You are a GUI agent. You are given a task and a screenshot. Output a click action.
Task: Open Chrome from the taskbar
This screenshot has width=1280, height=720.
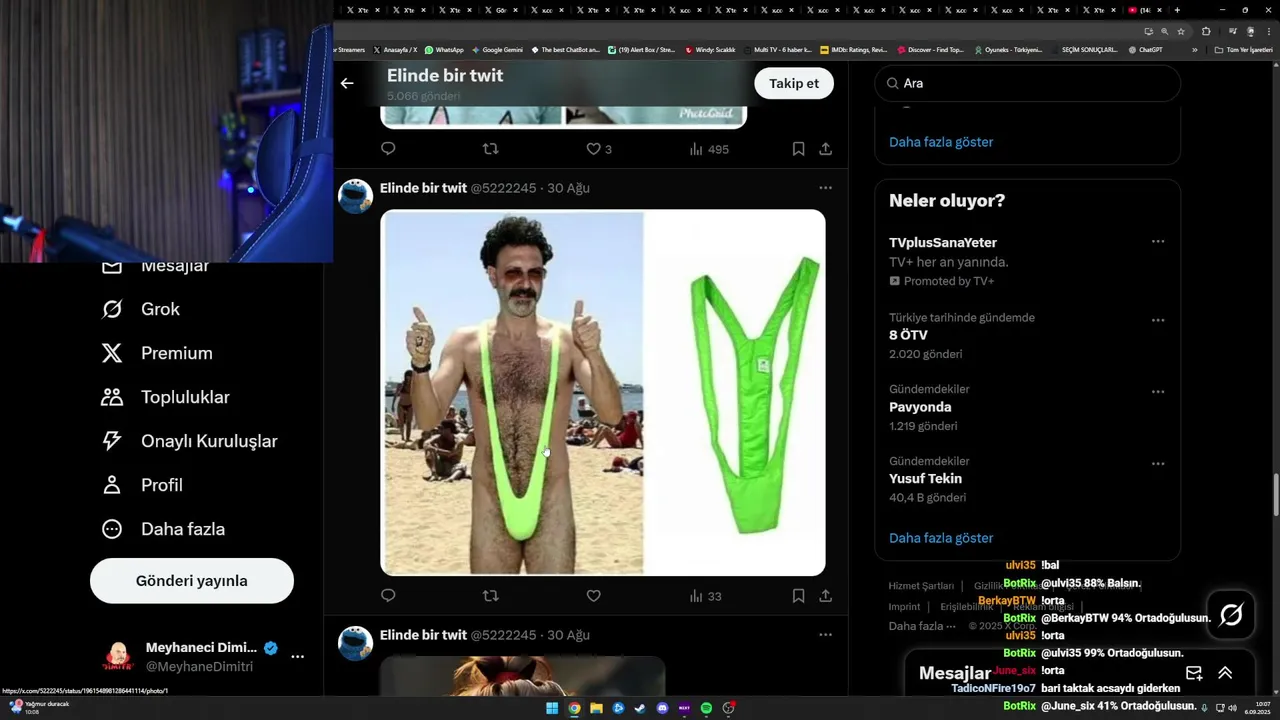574,709
